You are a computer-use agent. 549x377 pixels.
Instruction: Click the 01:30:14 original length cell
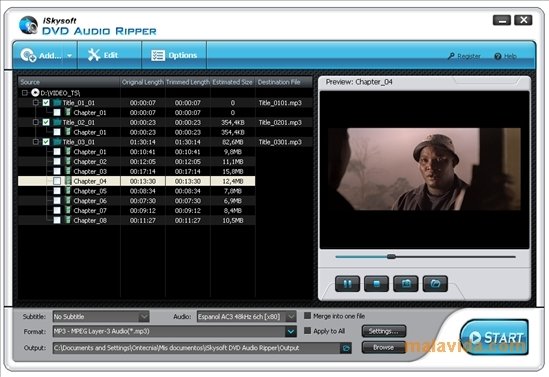click(143, 142)
